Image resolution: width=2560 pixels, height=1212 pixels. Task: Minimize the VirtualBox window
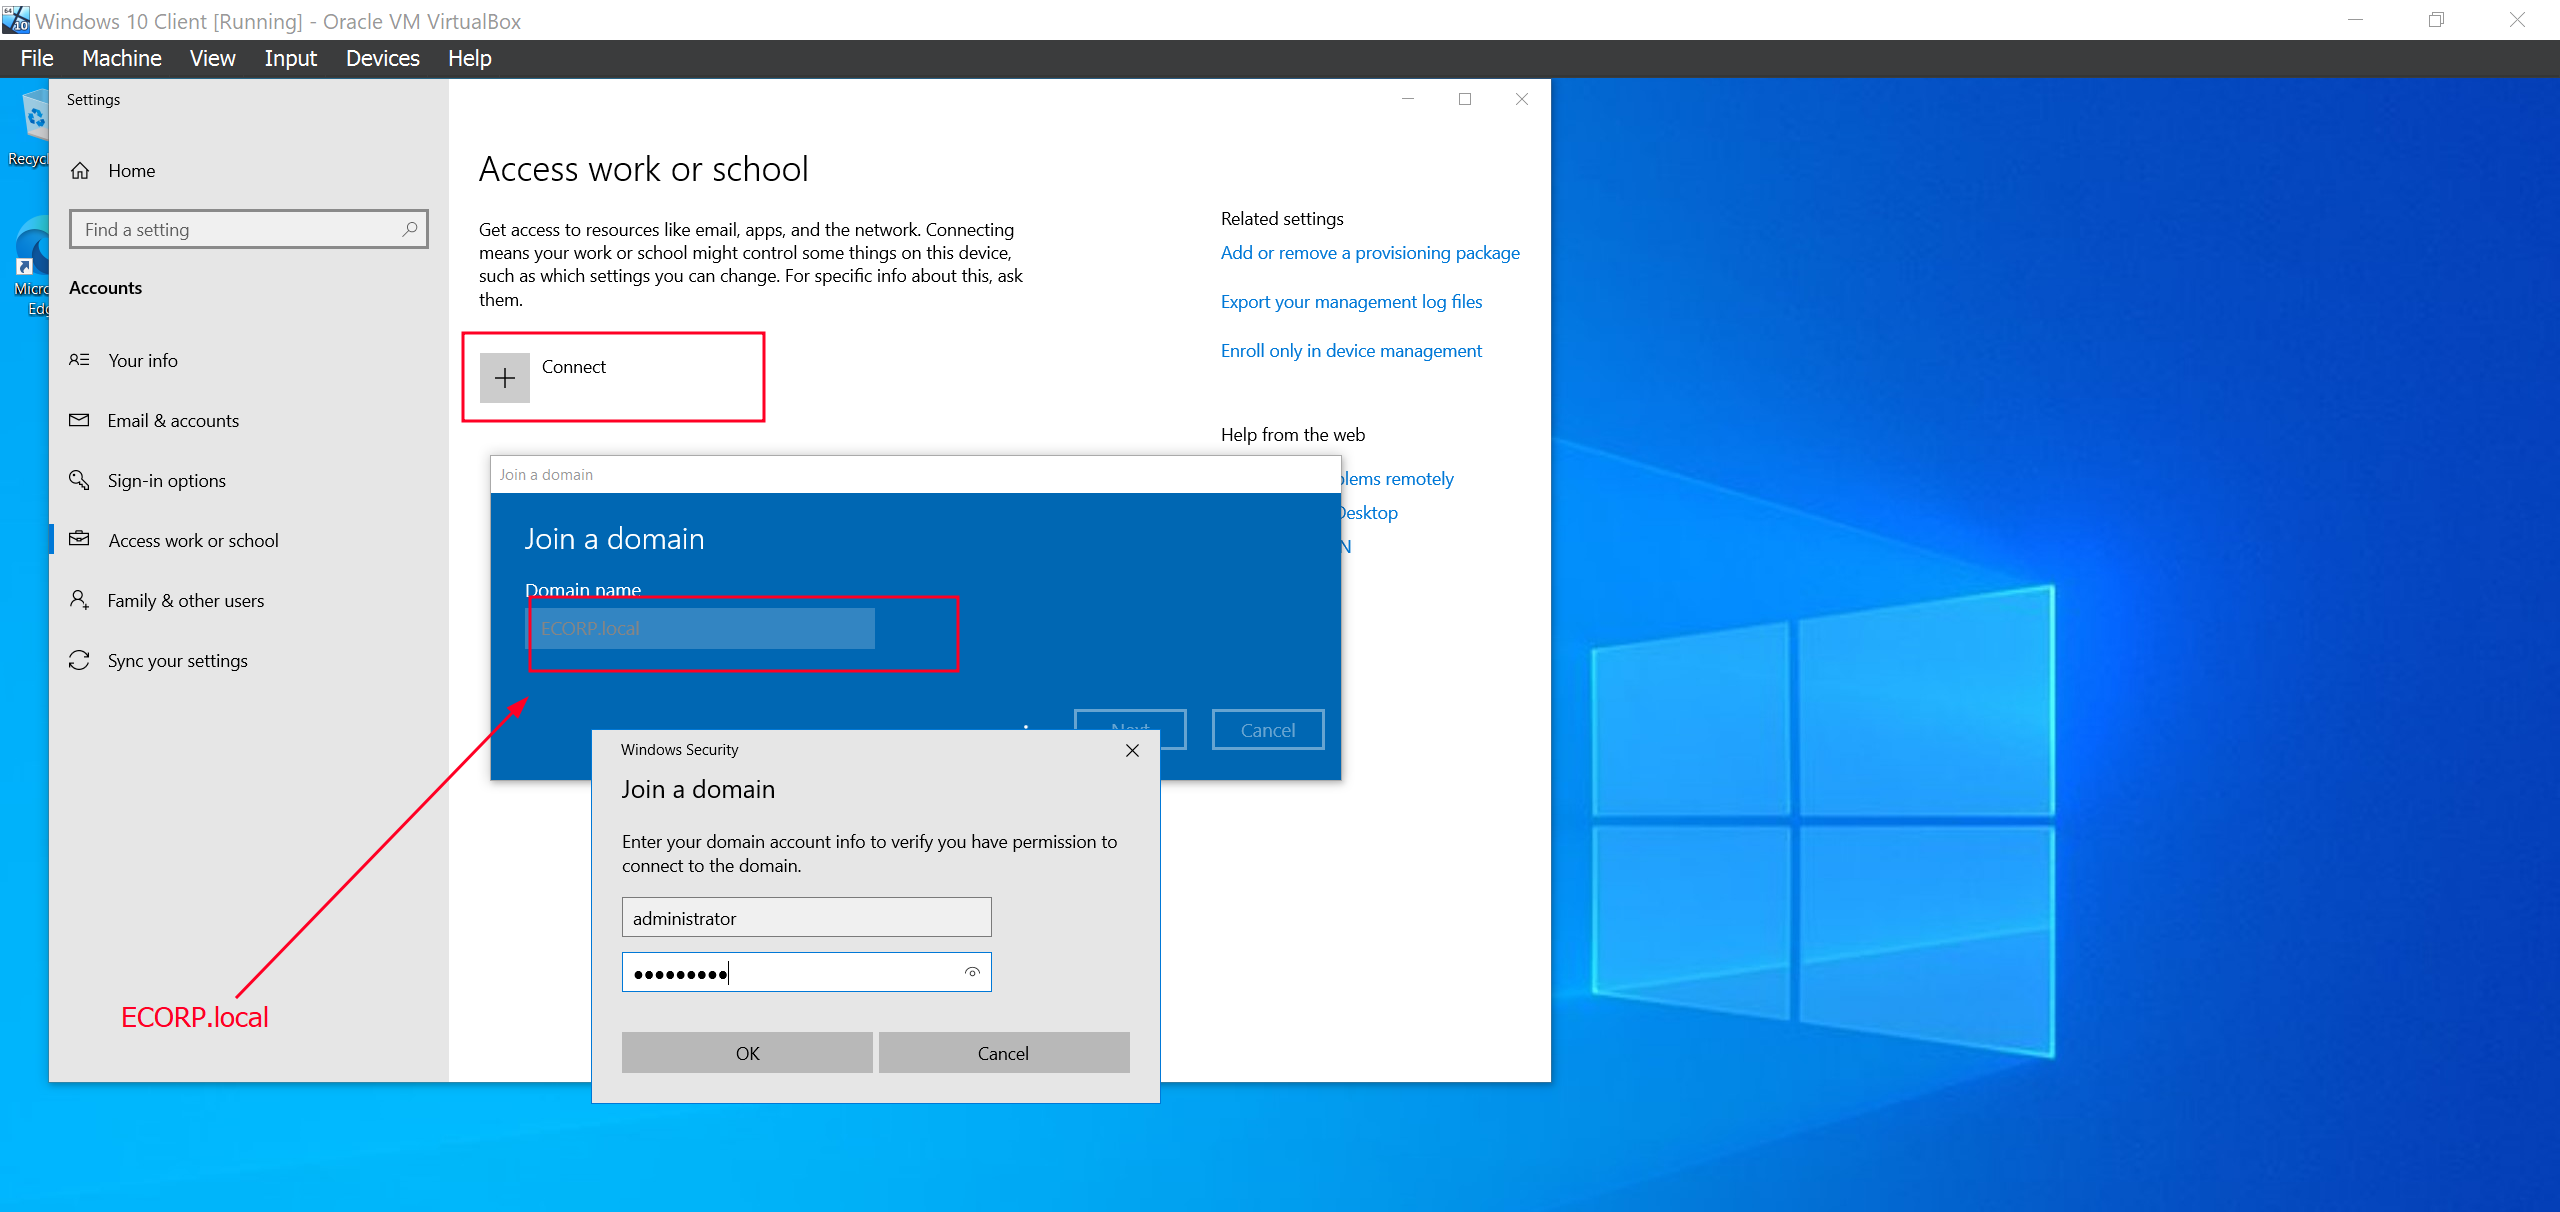[x=2356, y=20]
